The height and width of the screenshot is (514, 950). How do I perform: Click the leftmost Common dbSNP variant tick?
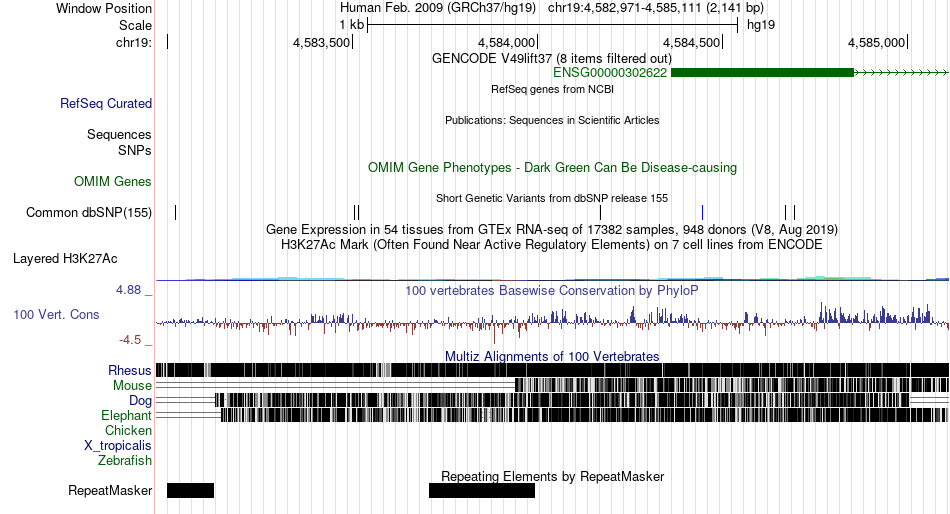176,212
